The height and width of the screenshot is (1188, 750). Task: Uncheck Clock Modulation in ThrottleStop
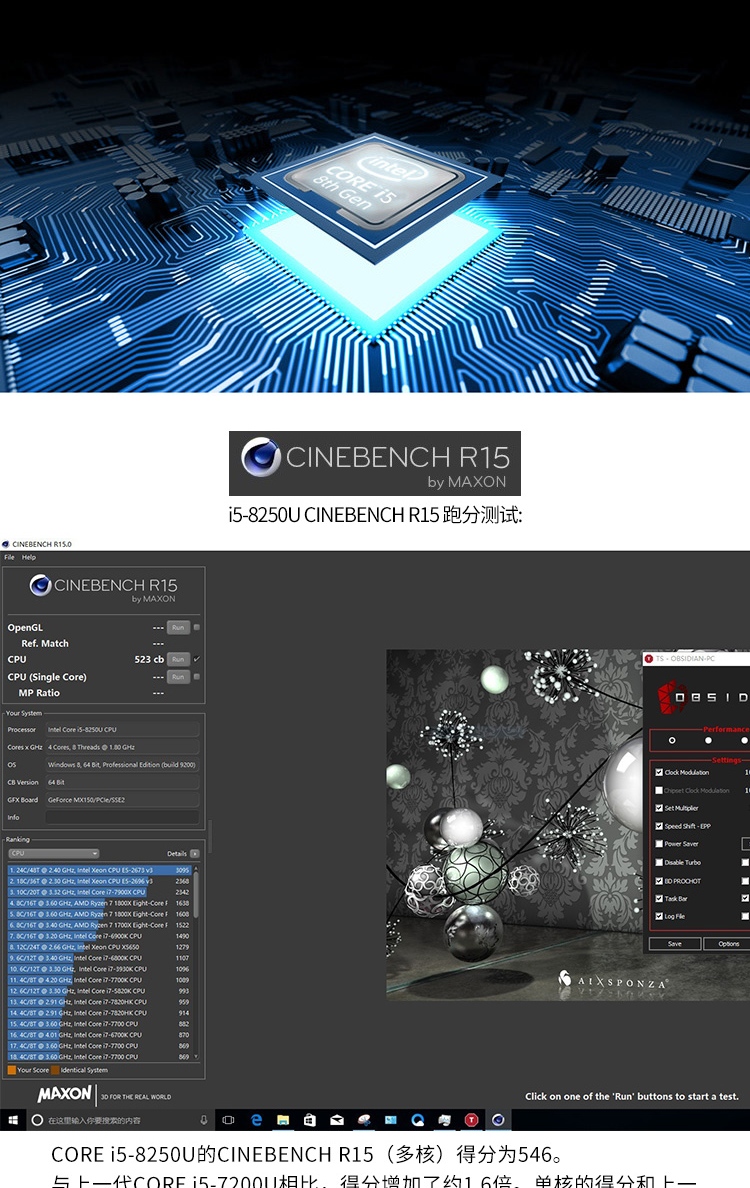tap(659, 772)
